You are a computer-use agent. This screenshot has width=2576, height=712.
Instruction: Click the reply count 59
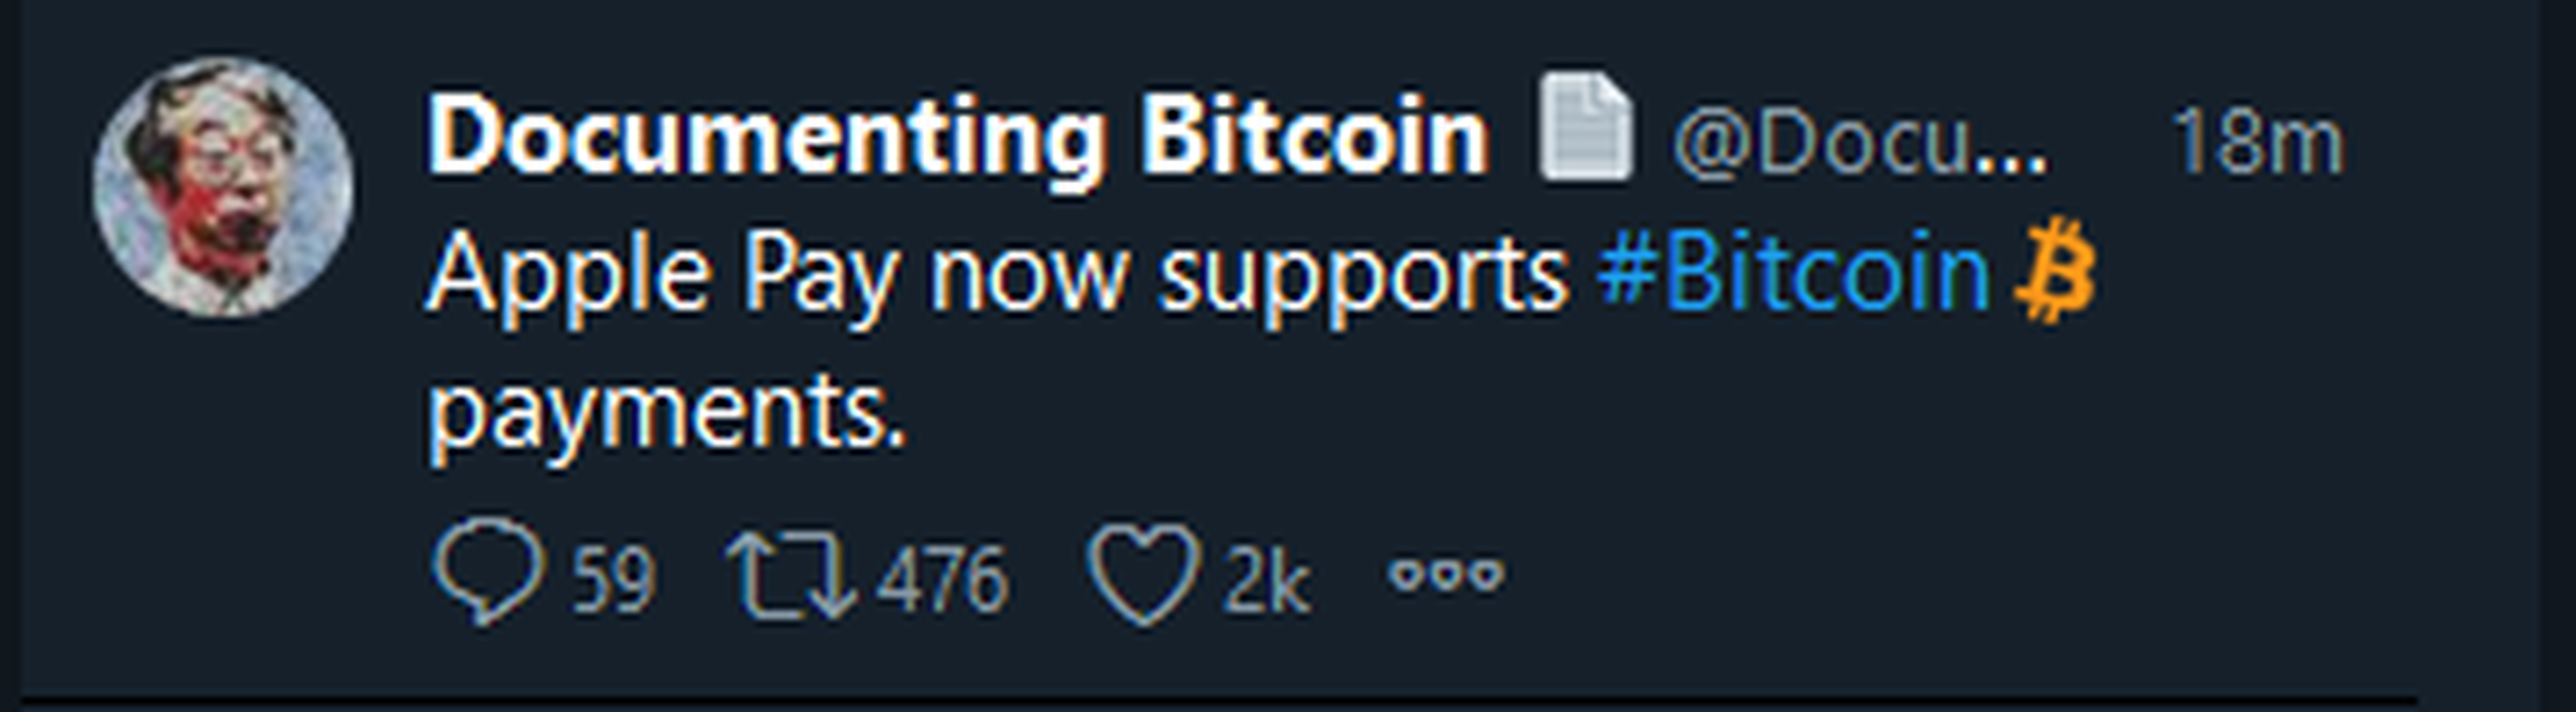click(613, 579)
